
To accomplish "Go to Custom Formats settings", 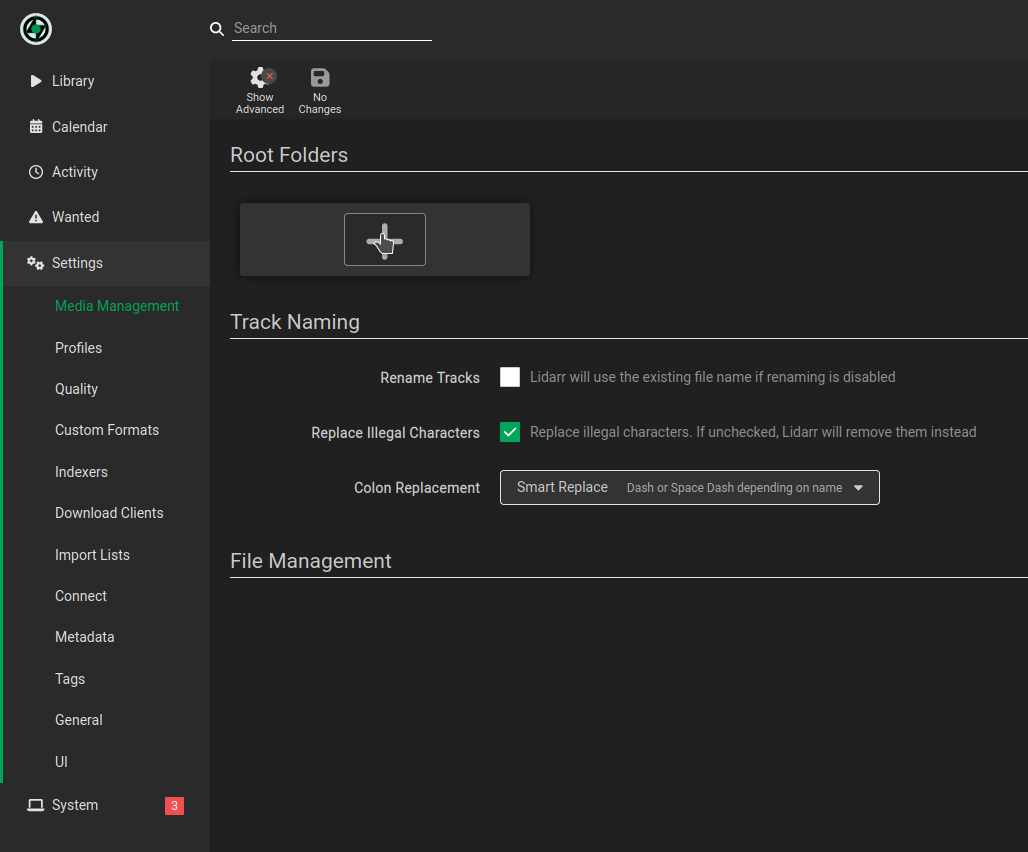I will pos(107,430).
